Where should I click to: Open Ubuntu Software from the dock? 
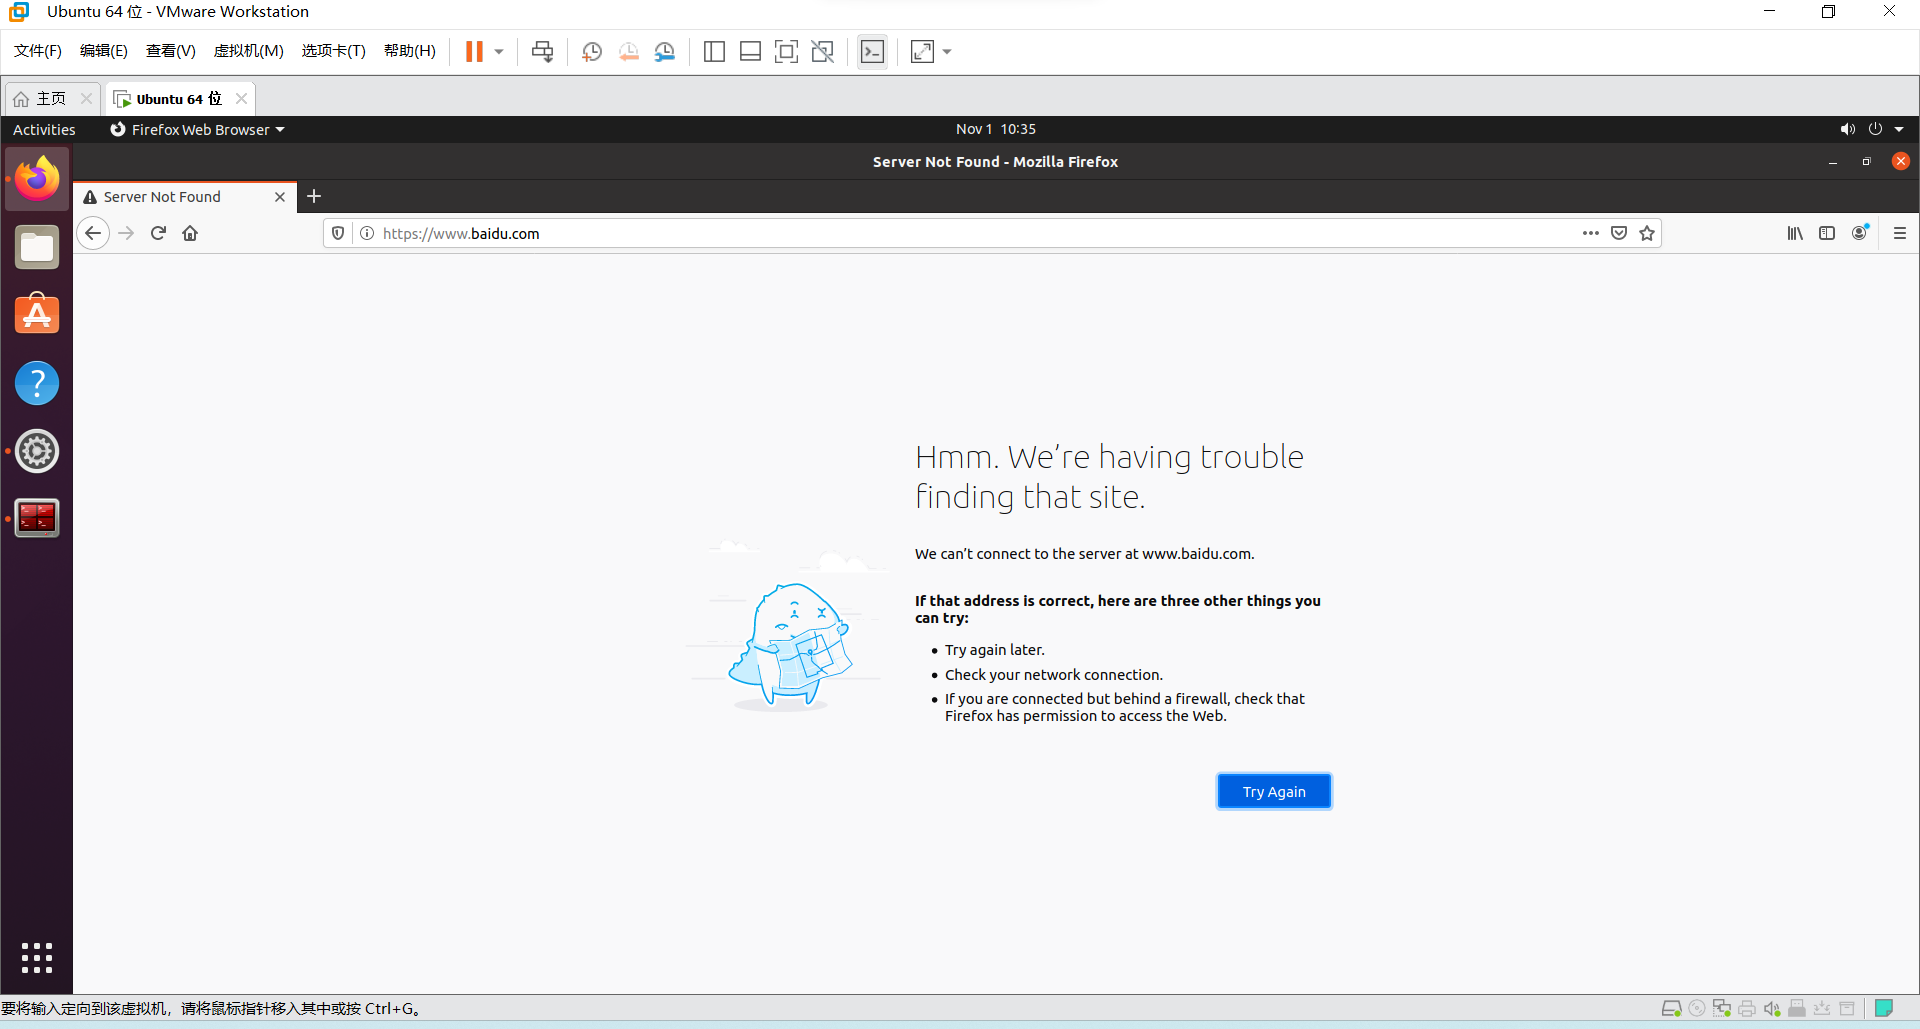pos(37,314)
